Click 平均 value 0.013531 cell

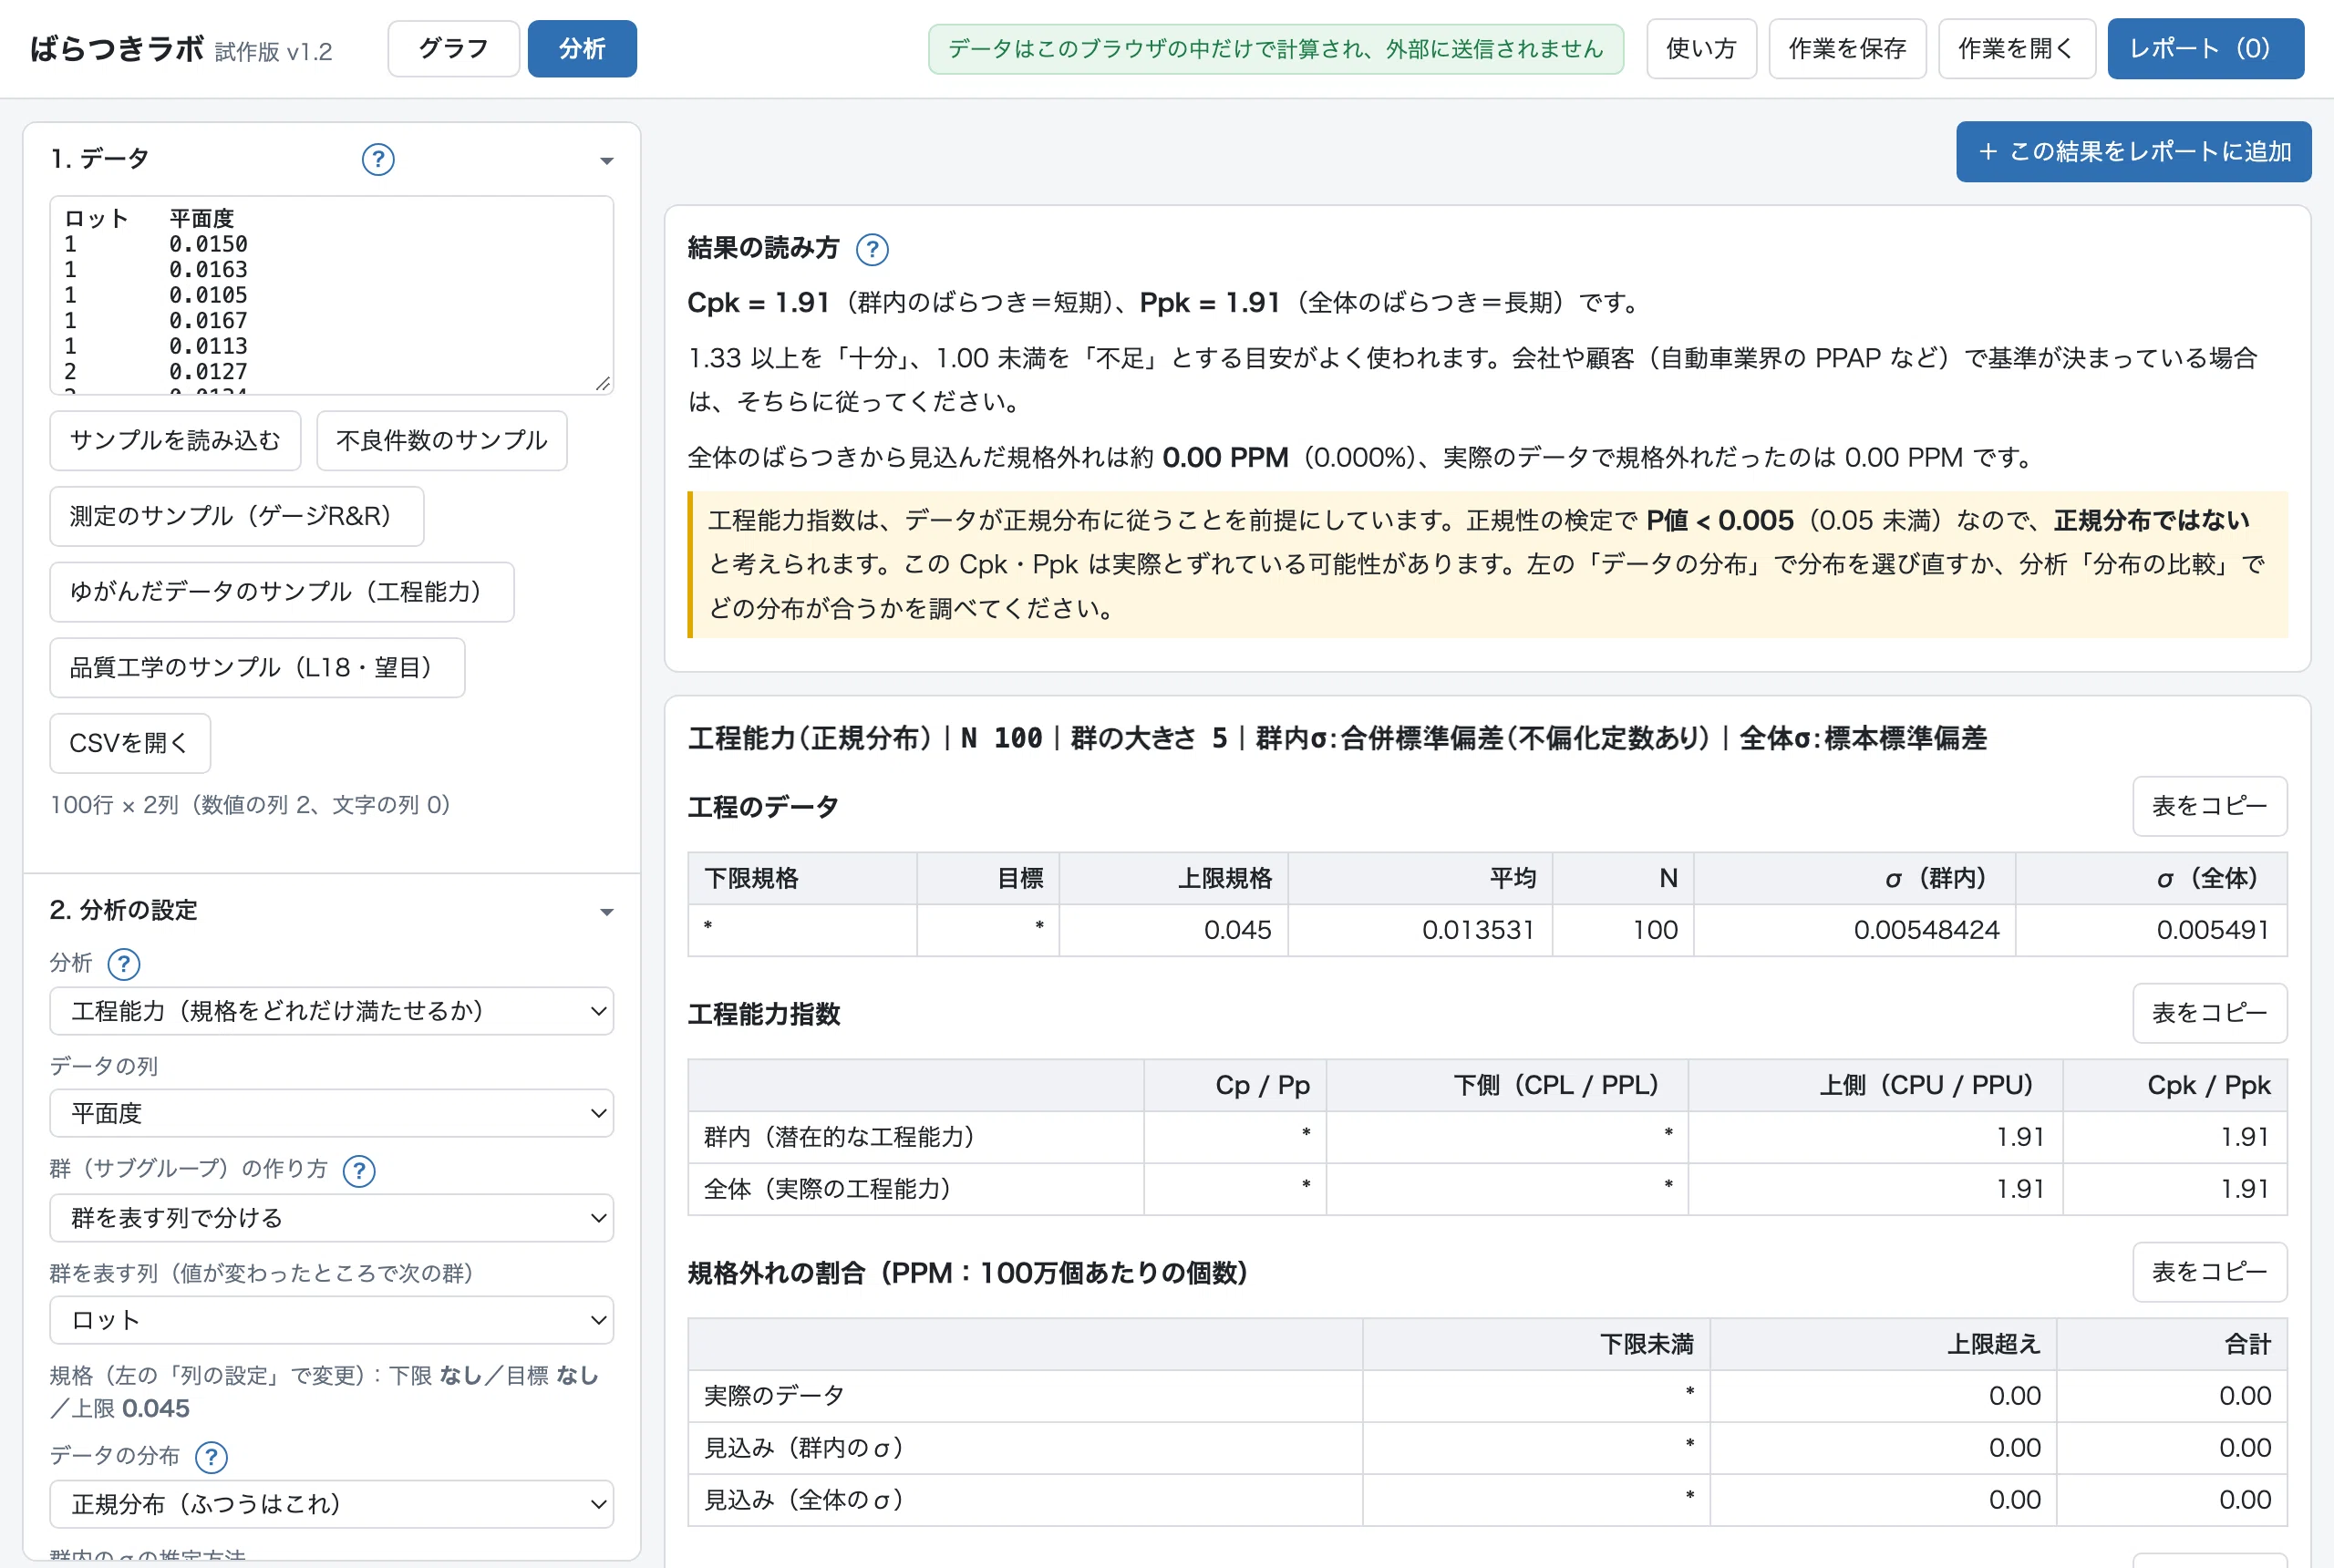pyautogui.click(x=1420, y=930)
